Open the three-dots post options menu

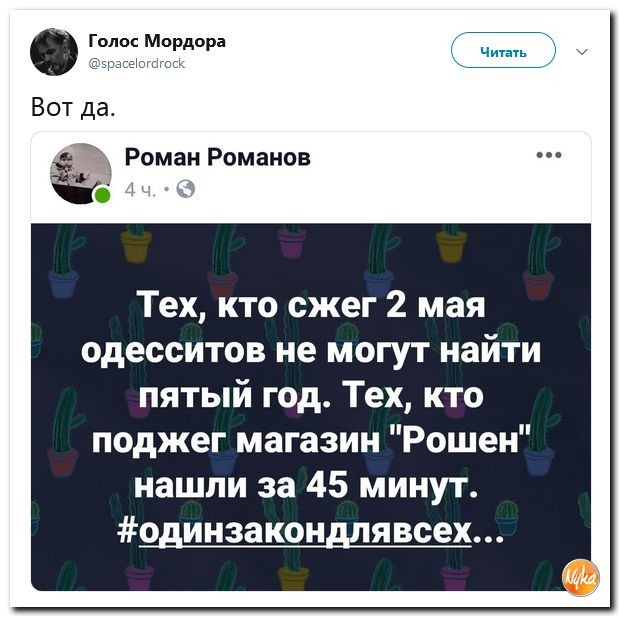tap(549, 155)
